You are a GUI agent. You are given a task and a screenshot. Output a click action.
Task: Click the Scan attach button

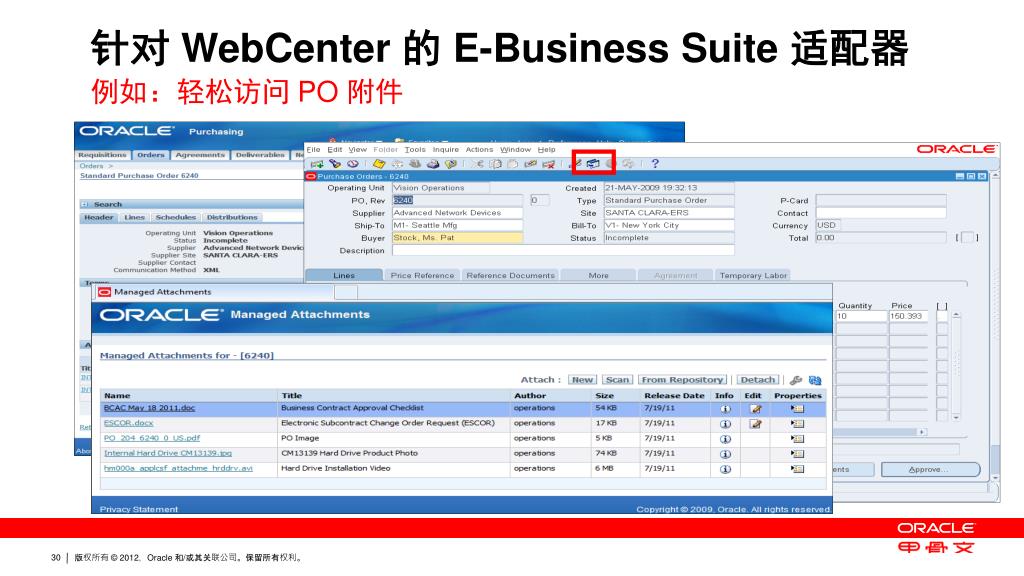(x=617, y=380)
